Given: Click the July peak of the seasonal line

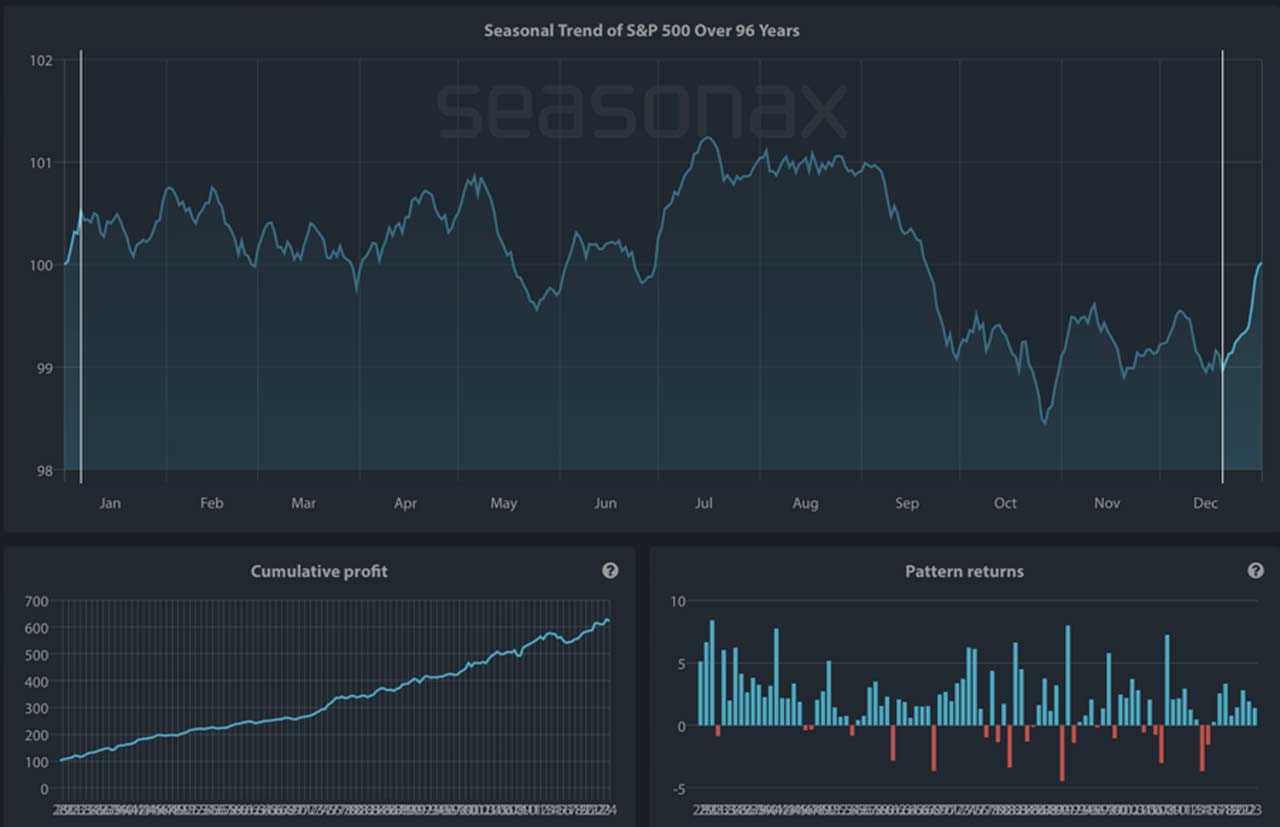Looking at the screenshot, I should tap(707, 138).
